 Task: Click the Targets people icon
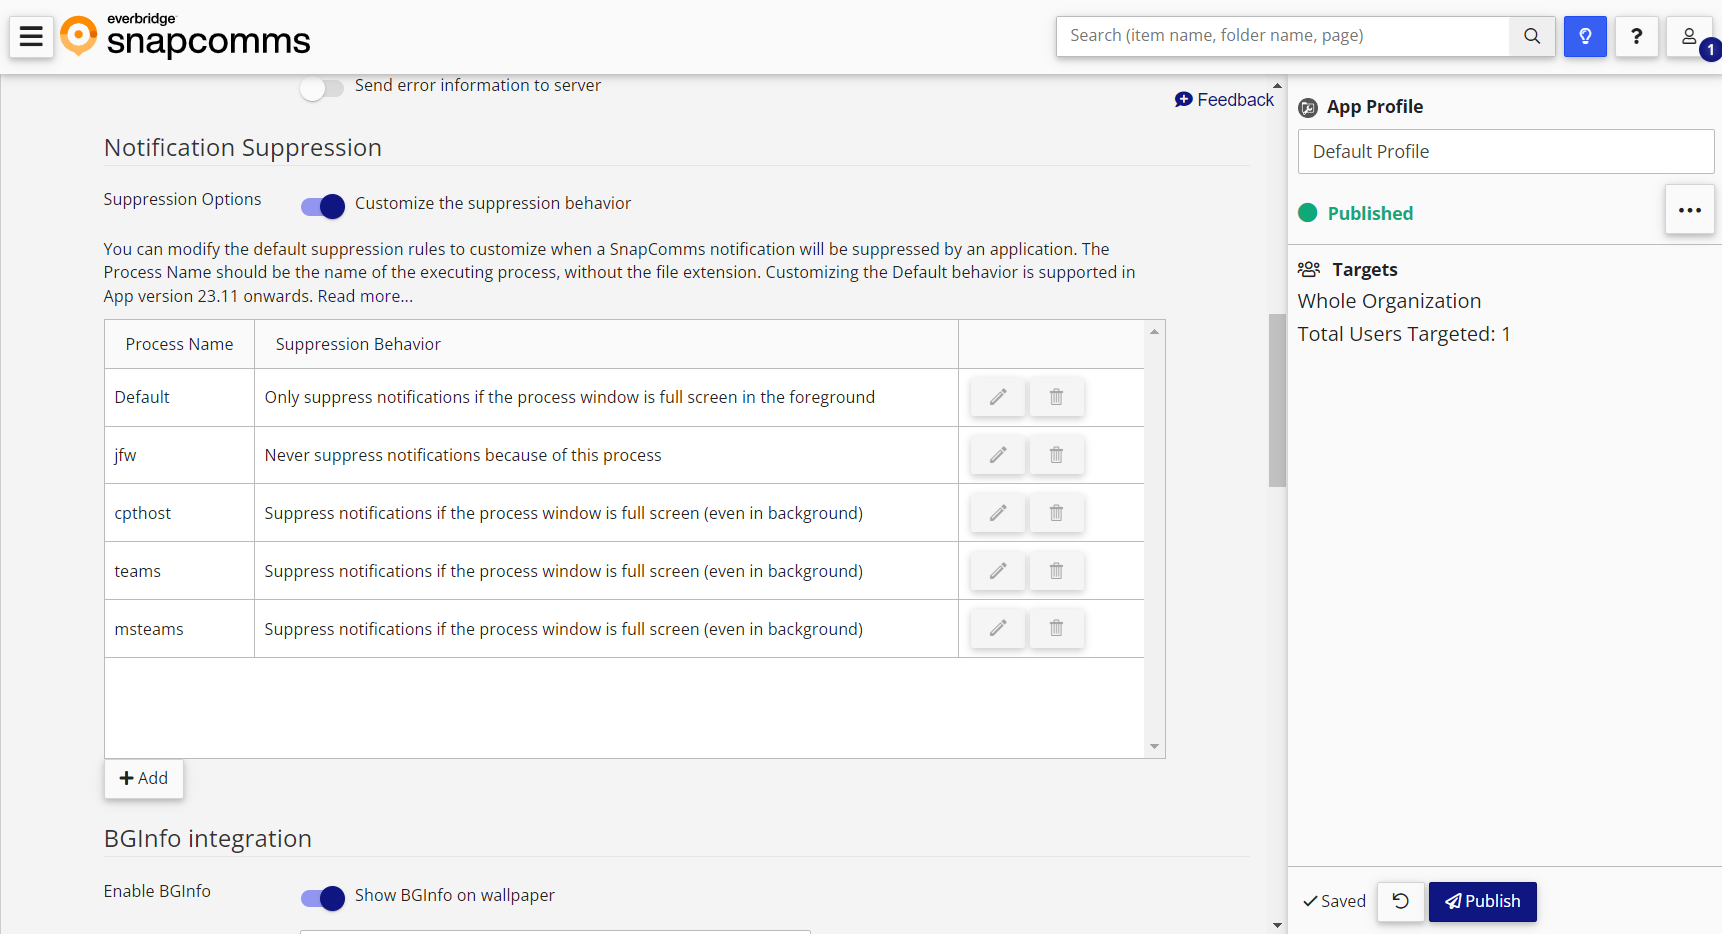pos(1309,269)
